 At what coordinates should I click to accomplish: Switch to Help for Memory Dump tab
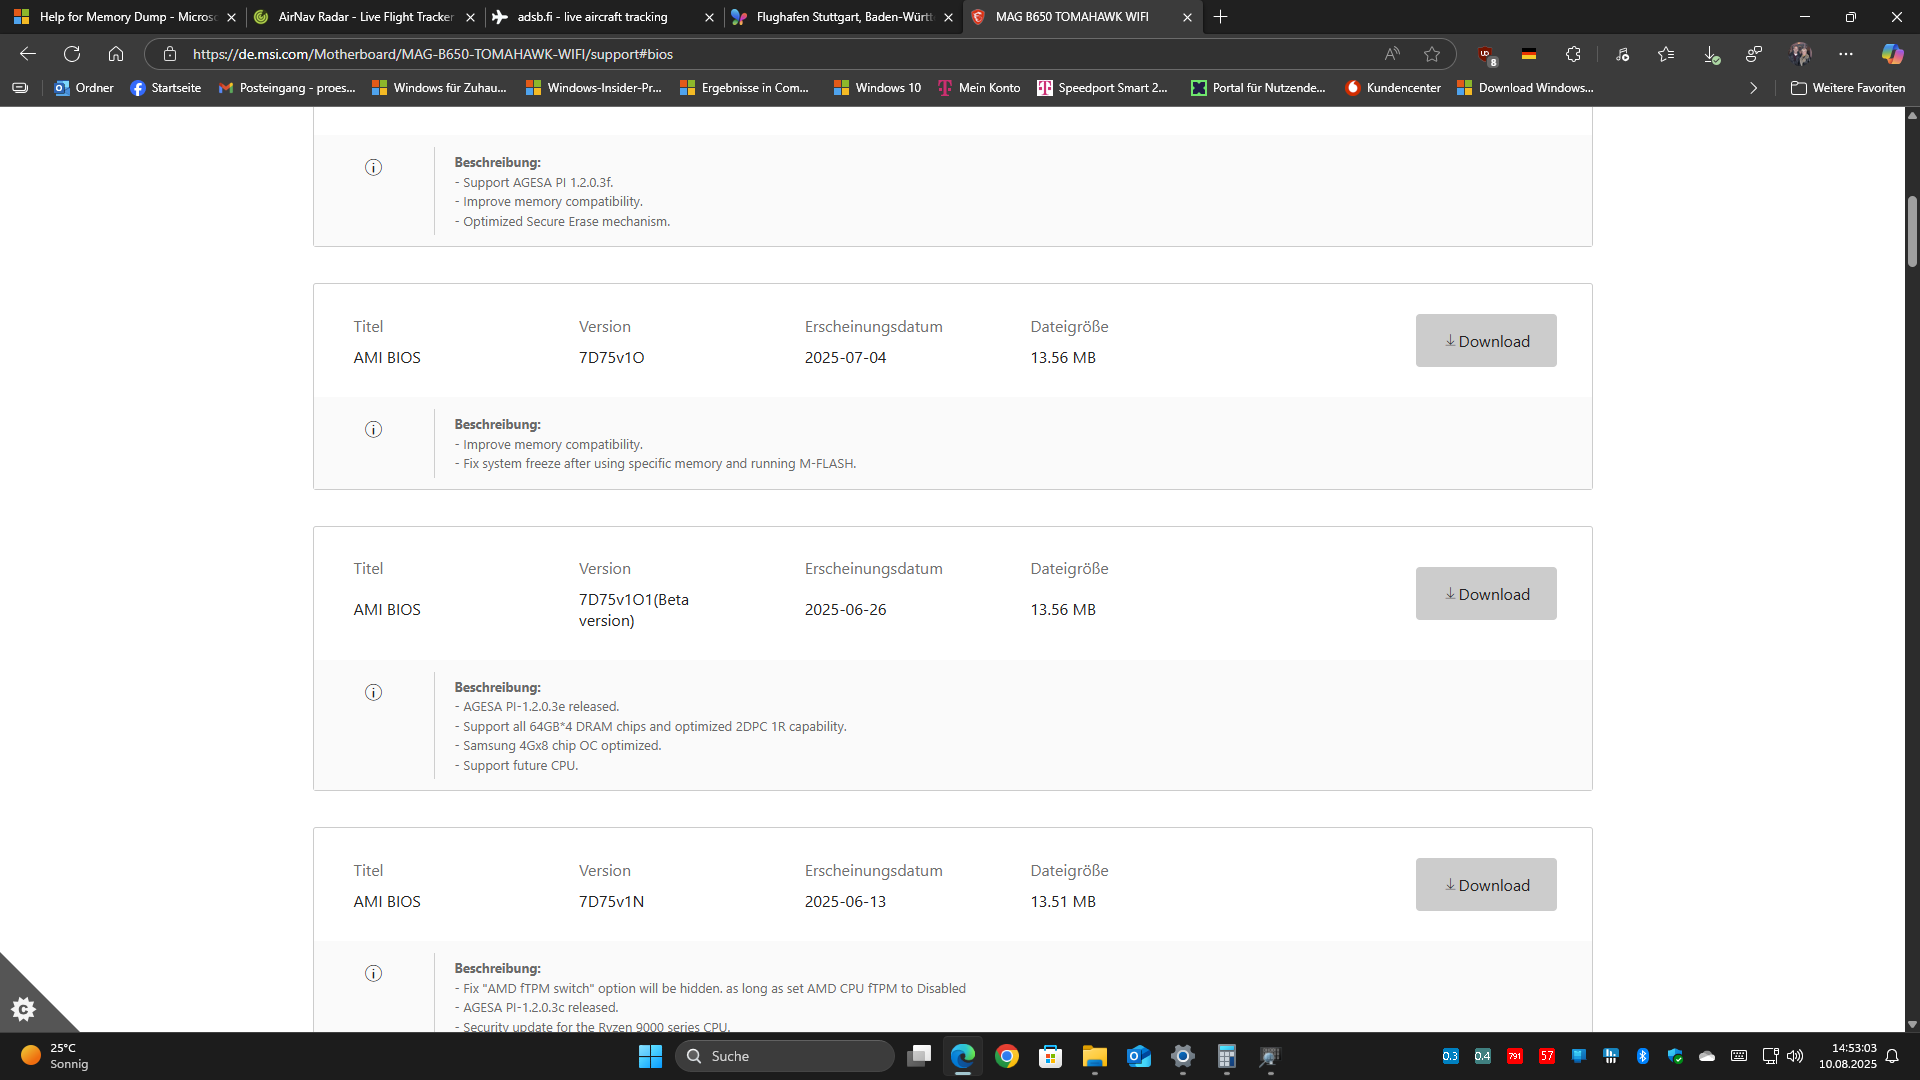(125, 17)
